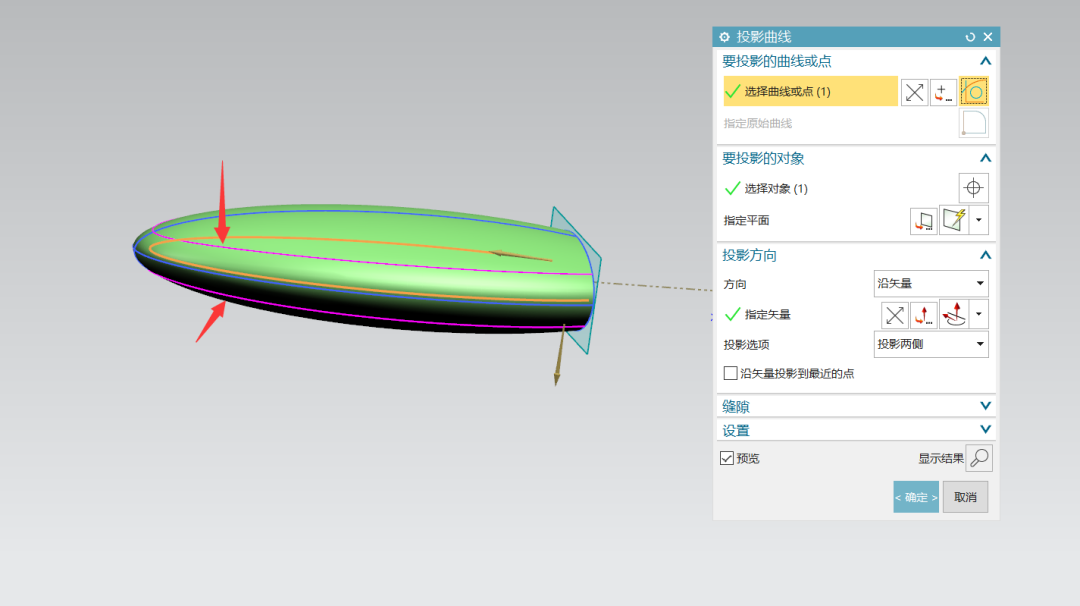This screenshot has width=1080, height=606.
Task: Open the 方向 dropdown showing 沿矢量
Action: (x=931, y=283)
